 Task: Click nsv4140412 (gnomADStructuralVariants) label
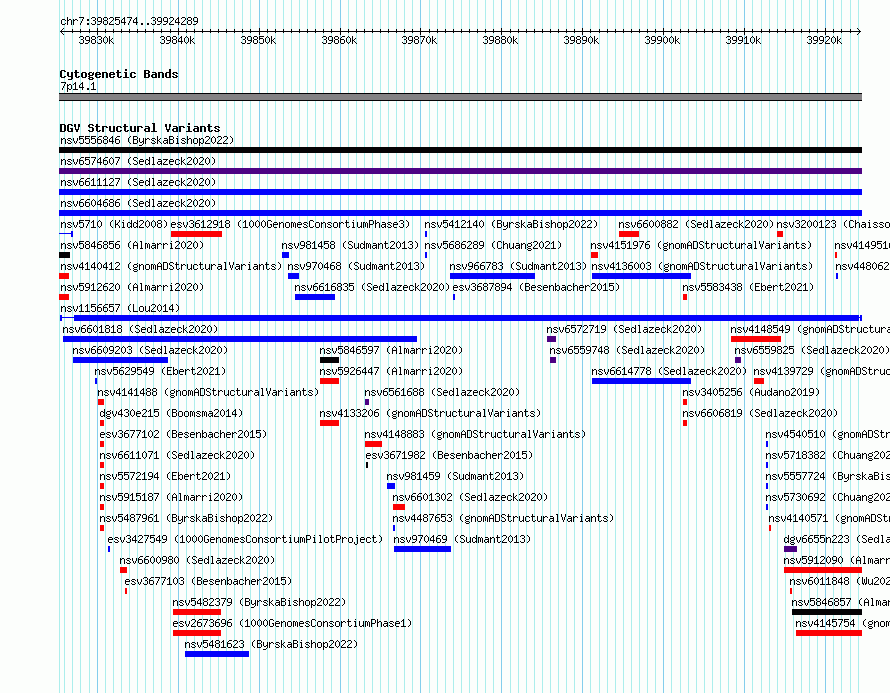coord(171,266)
